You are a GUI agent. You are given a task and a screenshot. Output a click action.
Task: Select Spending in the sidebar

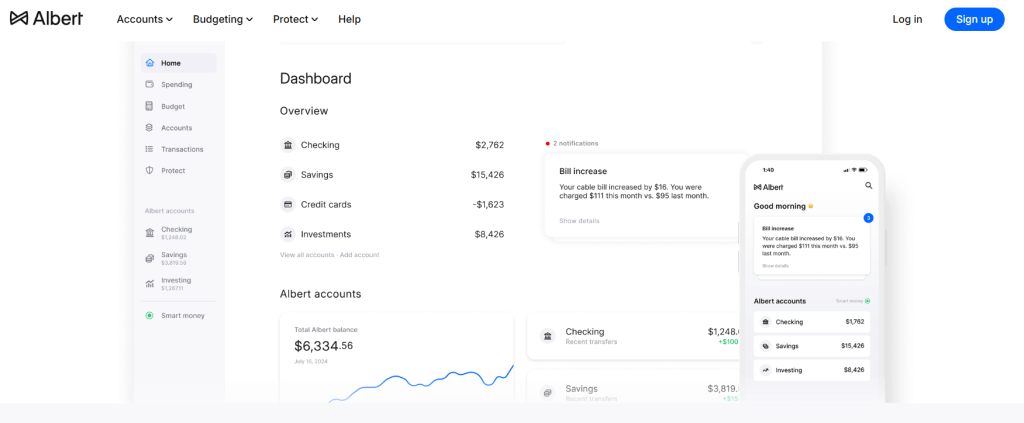(x=178, y=85)
